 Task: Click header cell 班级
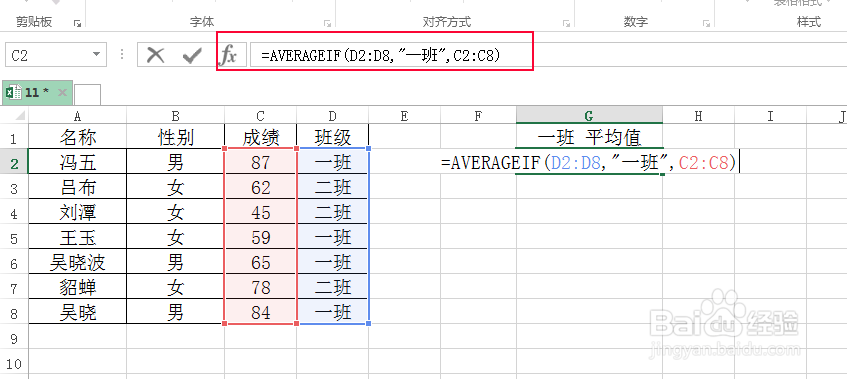click(x=333, y=138)
